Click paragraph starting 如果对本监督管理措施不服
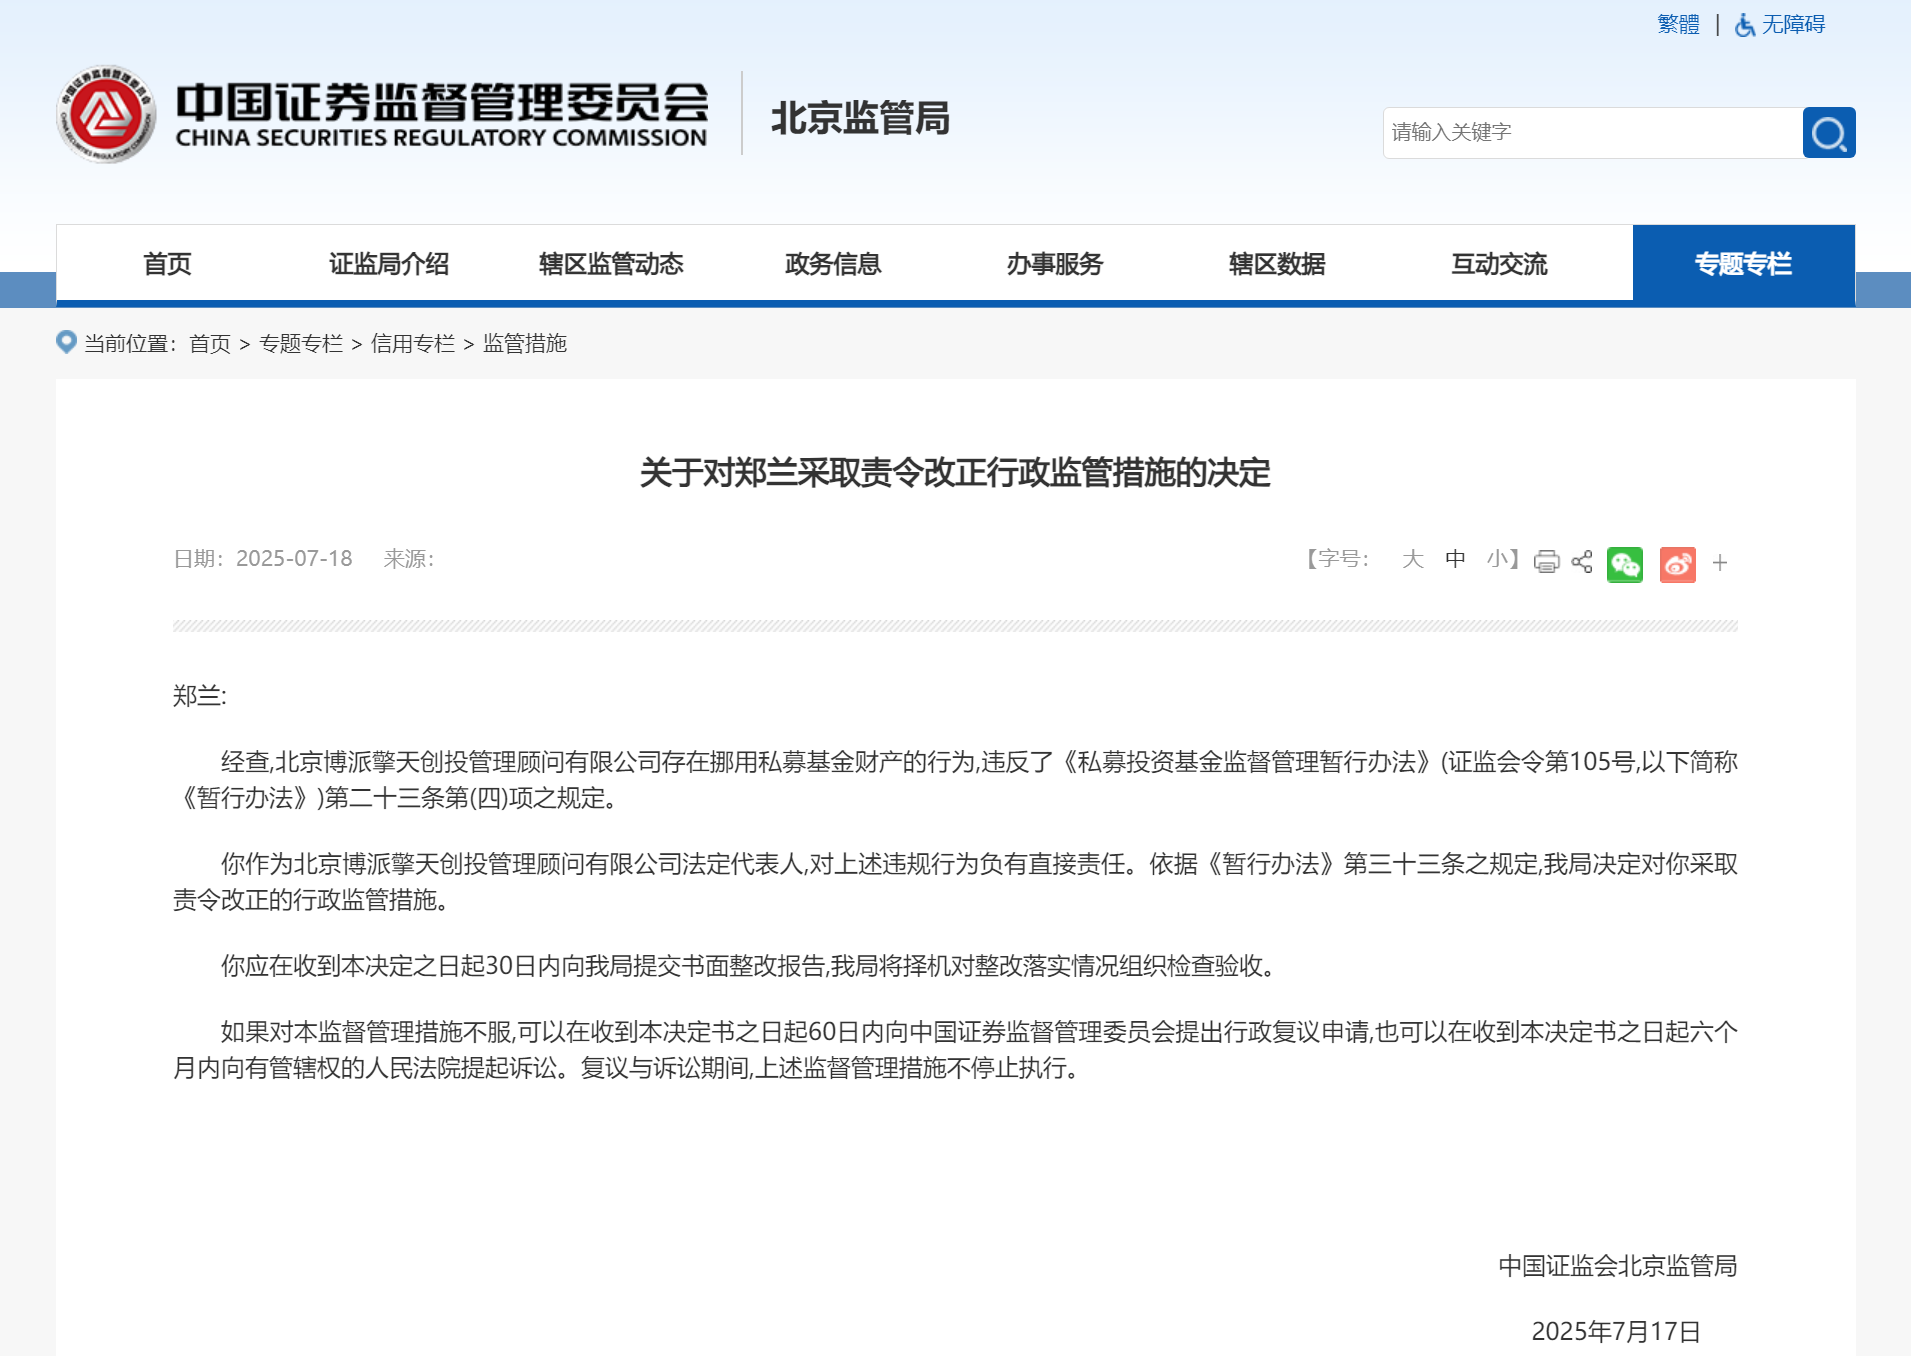This screenshot has height=1356, width=1911. point(955,1050)
